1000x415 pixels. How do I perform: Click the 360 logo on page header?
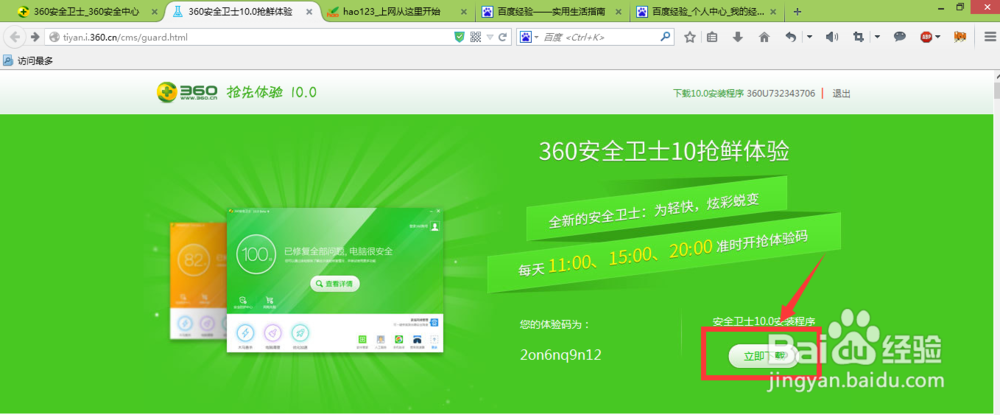(187, 93)
